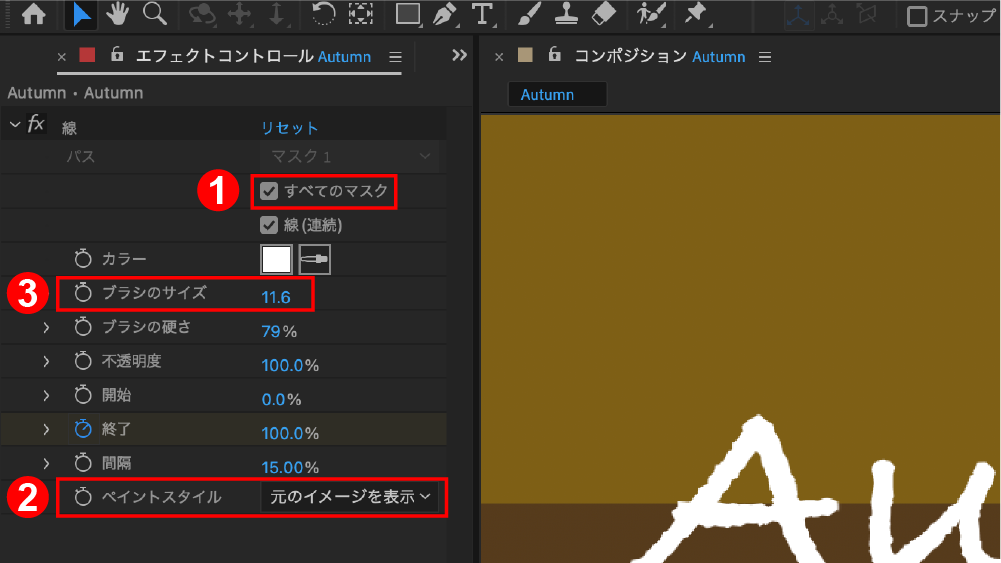Image resolution: width=1001 pixels, height=563 pixels.
Task: Select the Hand tool
Action: pos(117,14)
